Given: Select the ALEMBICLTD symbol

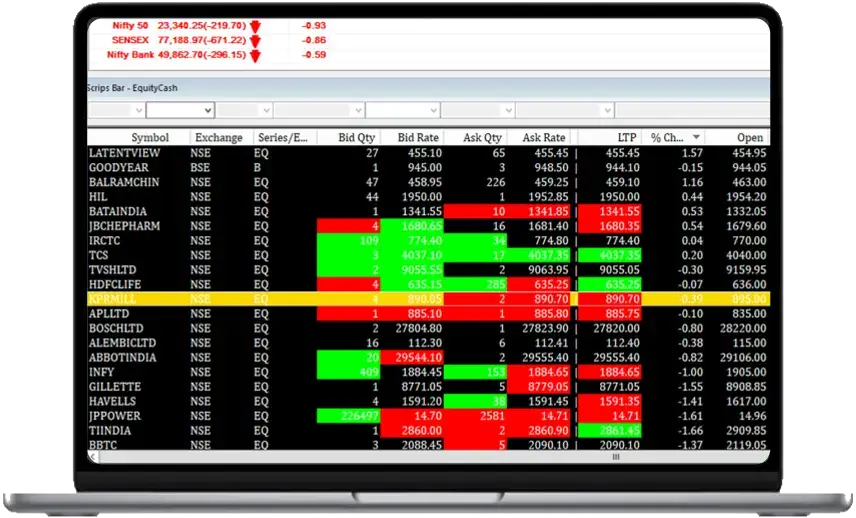Looking at the screenshot, I should pos(123,343).
